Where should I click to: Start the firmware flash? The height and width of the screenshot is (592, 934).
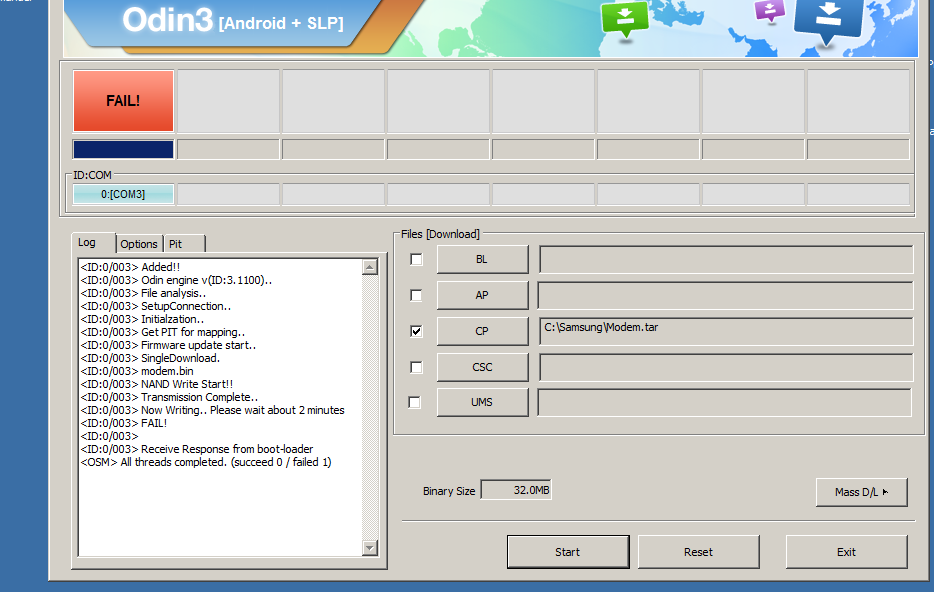pos(568,552)
